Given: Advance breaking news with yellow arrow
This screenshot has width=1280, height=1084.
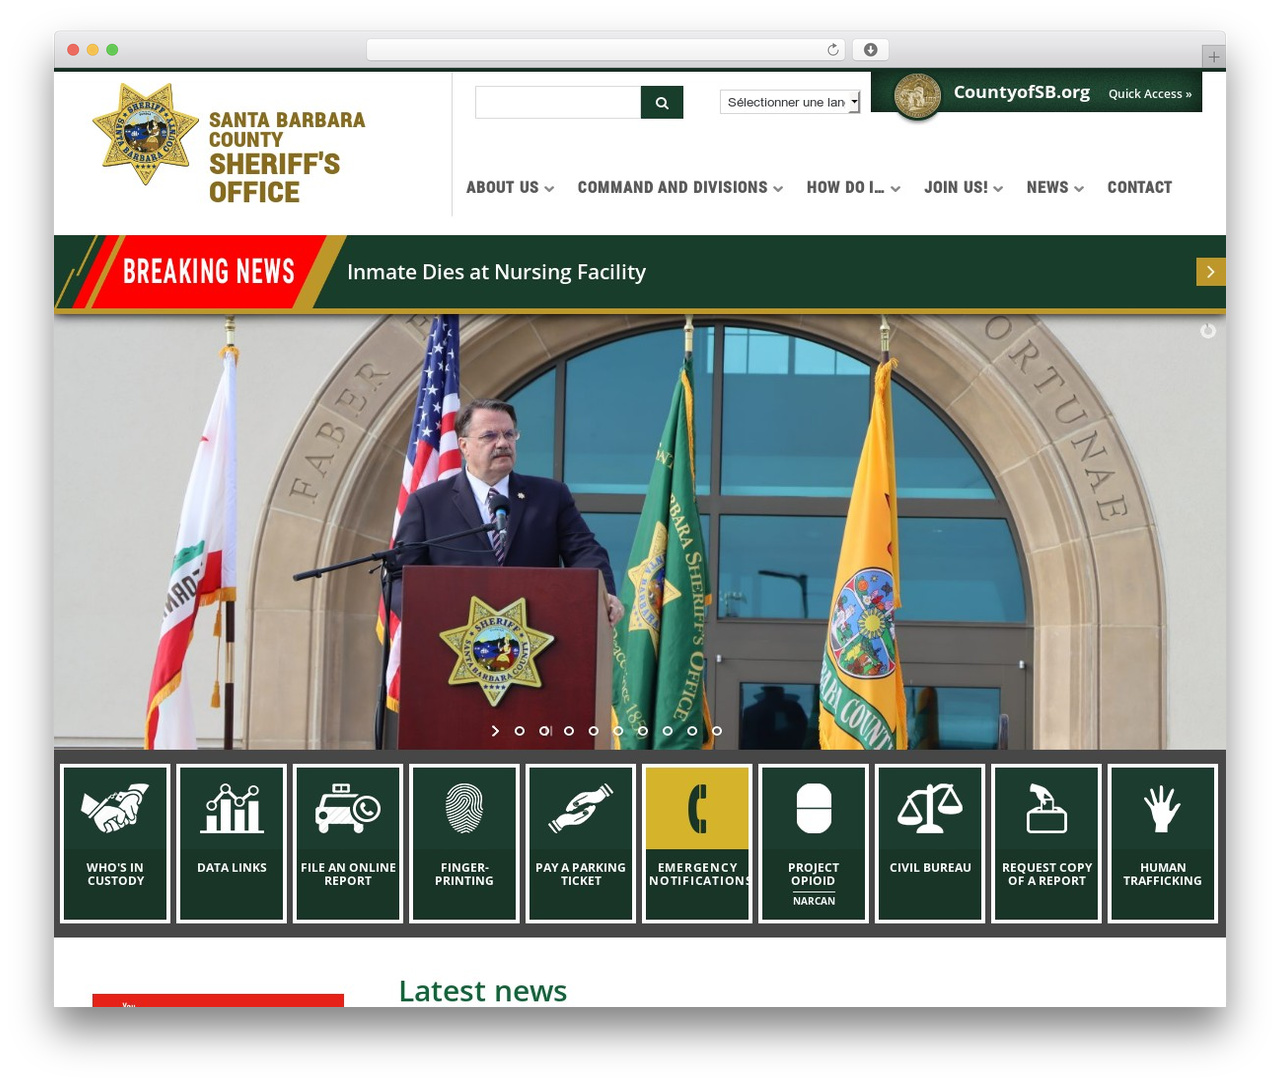Looking at the screenshot, I should tap(1211, 272).
